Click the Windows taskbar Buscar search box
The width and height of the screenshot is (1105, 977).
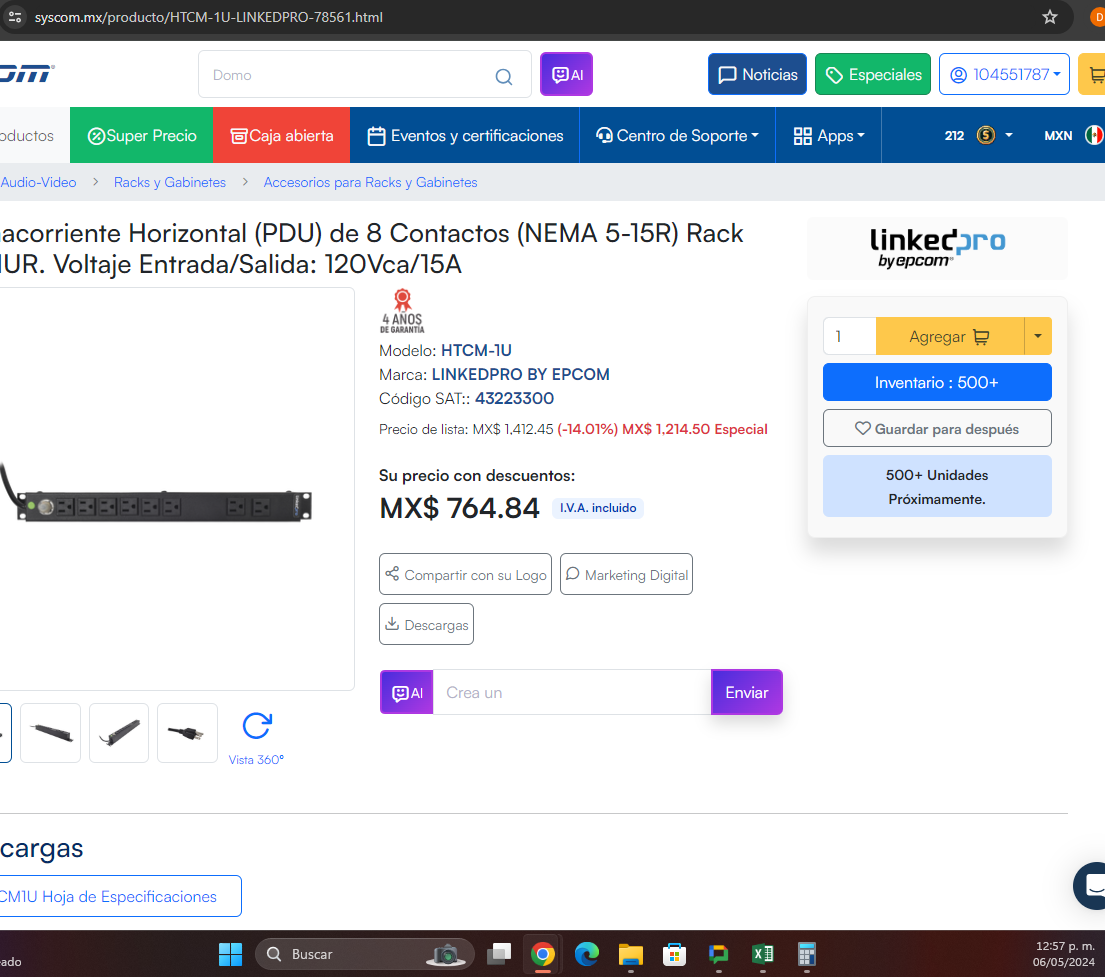364,954
